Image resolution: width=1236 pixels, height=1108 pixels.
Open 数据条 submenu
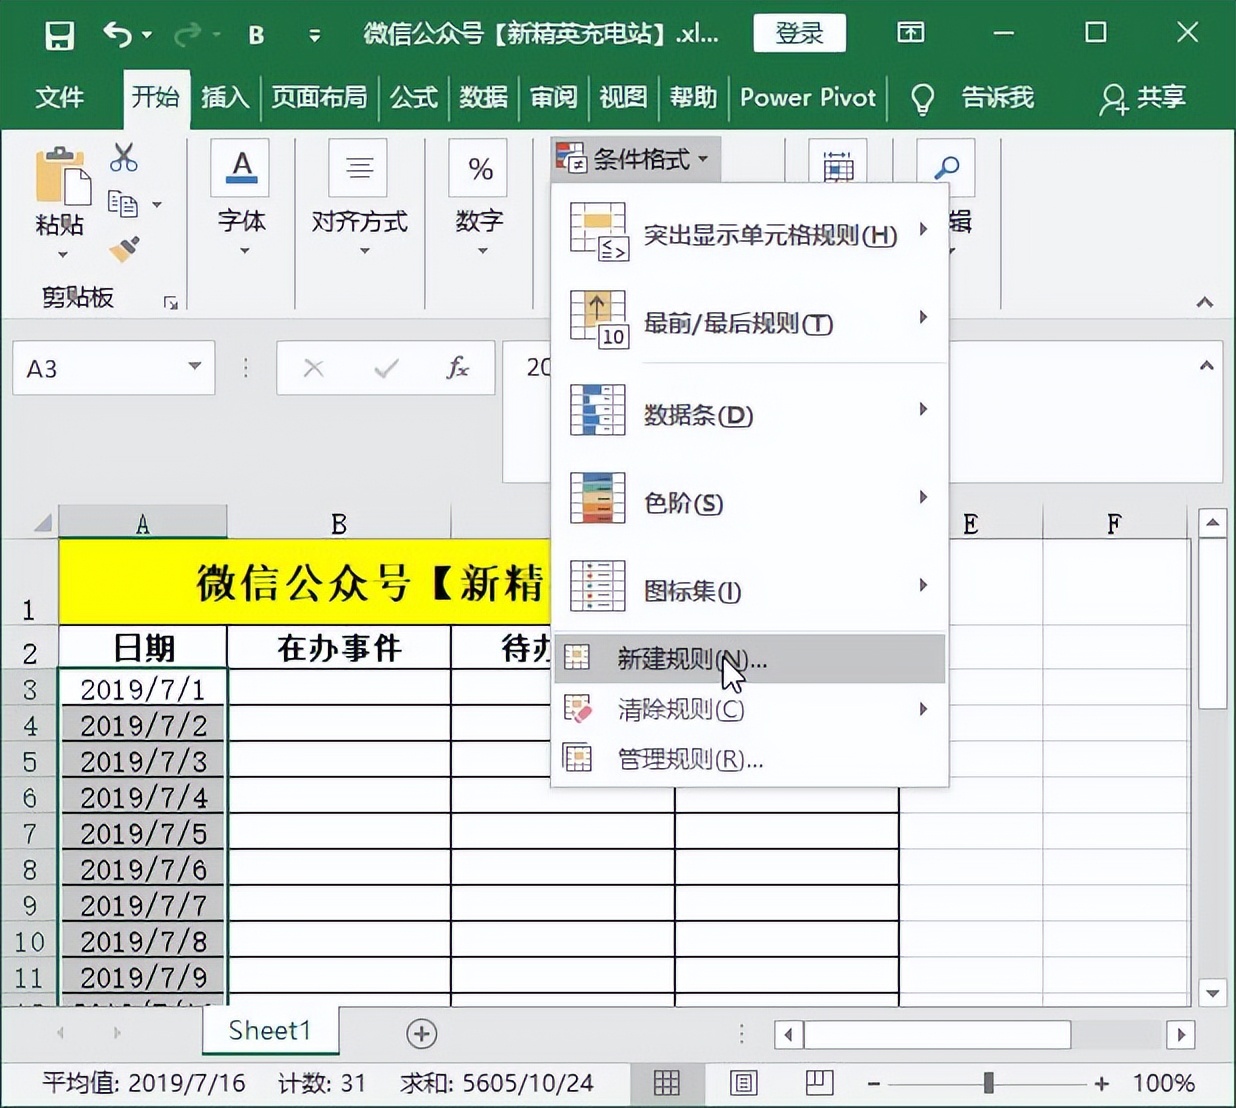click(x=749, y=412)
